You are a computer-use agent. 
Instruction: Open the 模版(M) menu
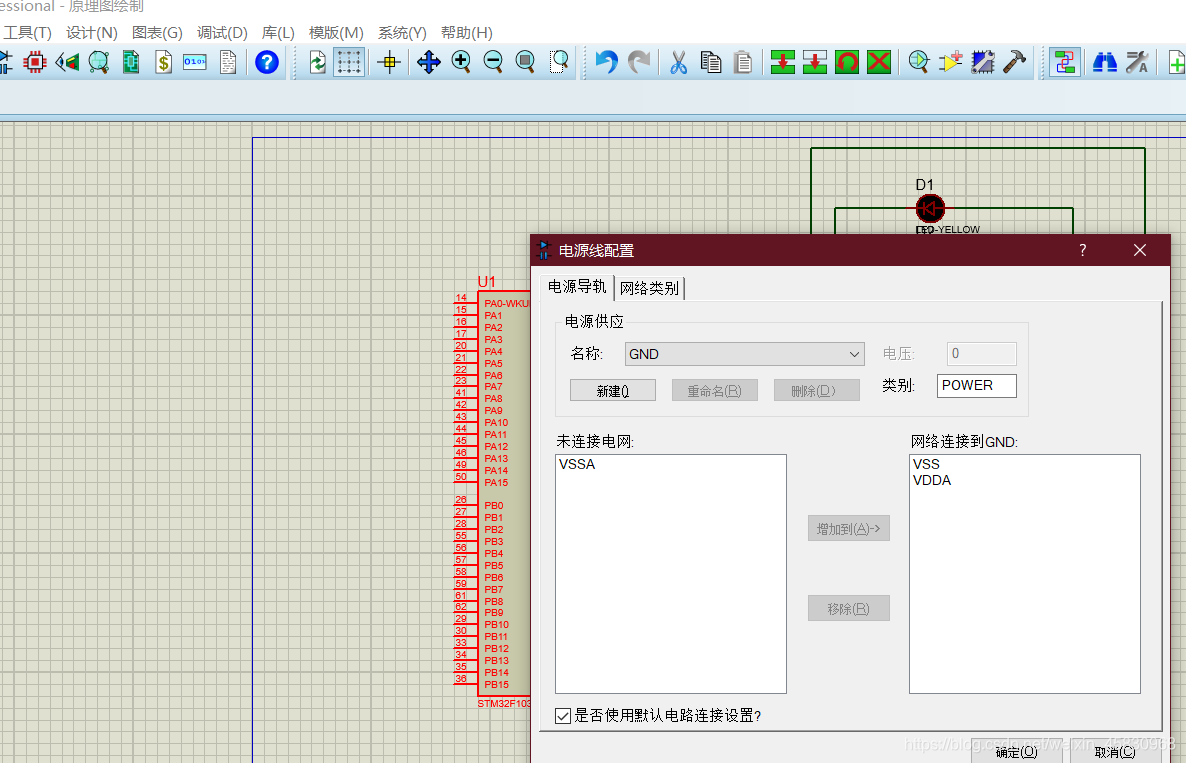(336, 33)
